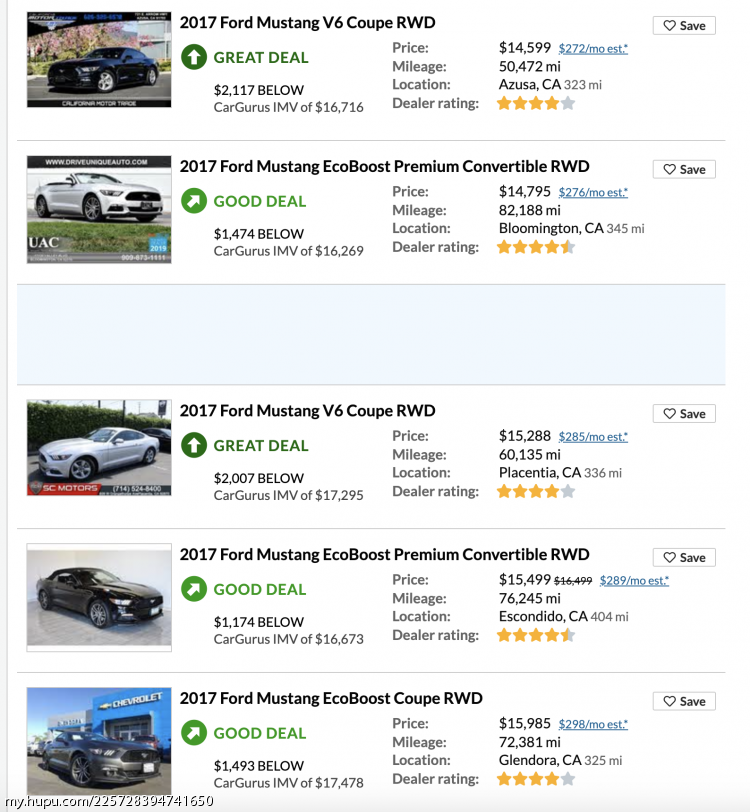The image size is (750, 812).
Task: Click the Great Deal icon on Placentia listing
Action: coord(194,445)
